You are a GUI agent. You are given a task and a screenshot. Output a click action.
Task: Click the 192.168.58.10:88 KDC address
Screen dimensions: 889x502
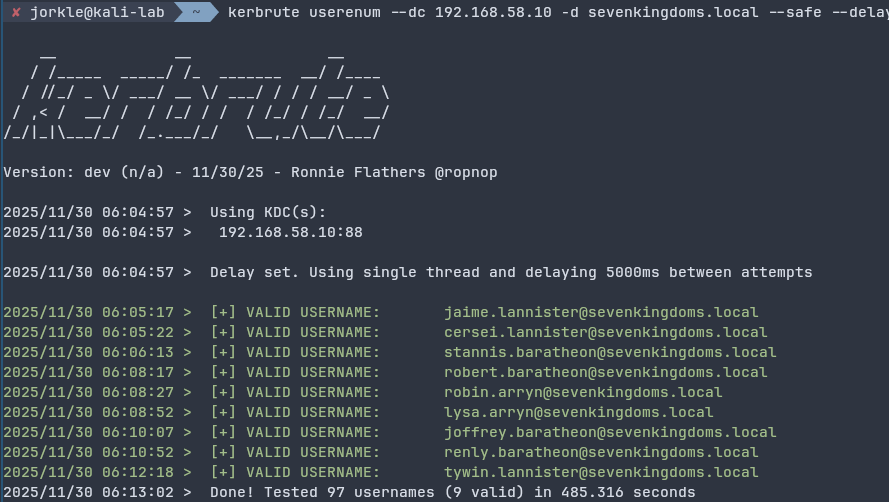coord(290,232)
